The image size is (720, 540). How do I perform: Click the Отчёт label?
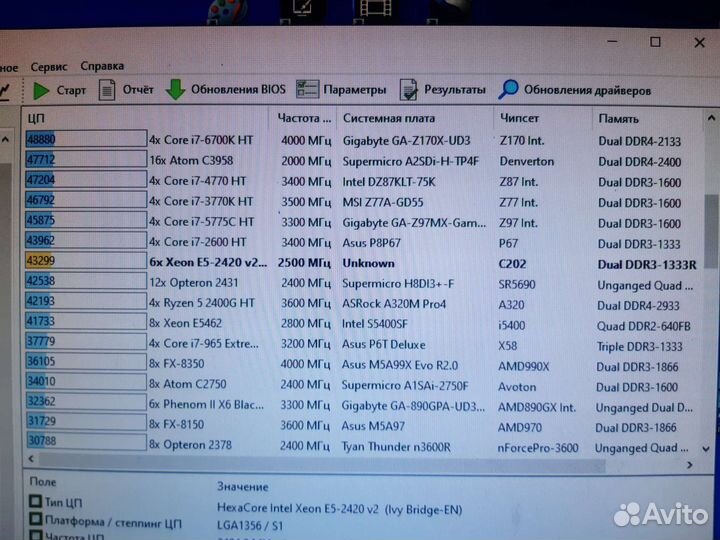coord(138,90)
